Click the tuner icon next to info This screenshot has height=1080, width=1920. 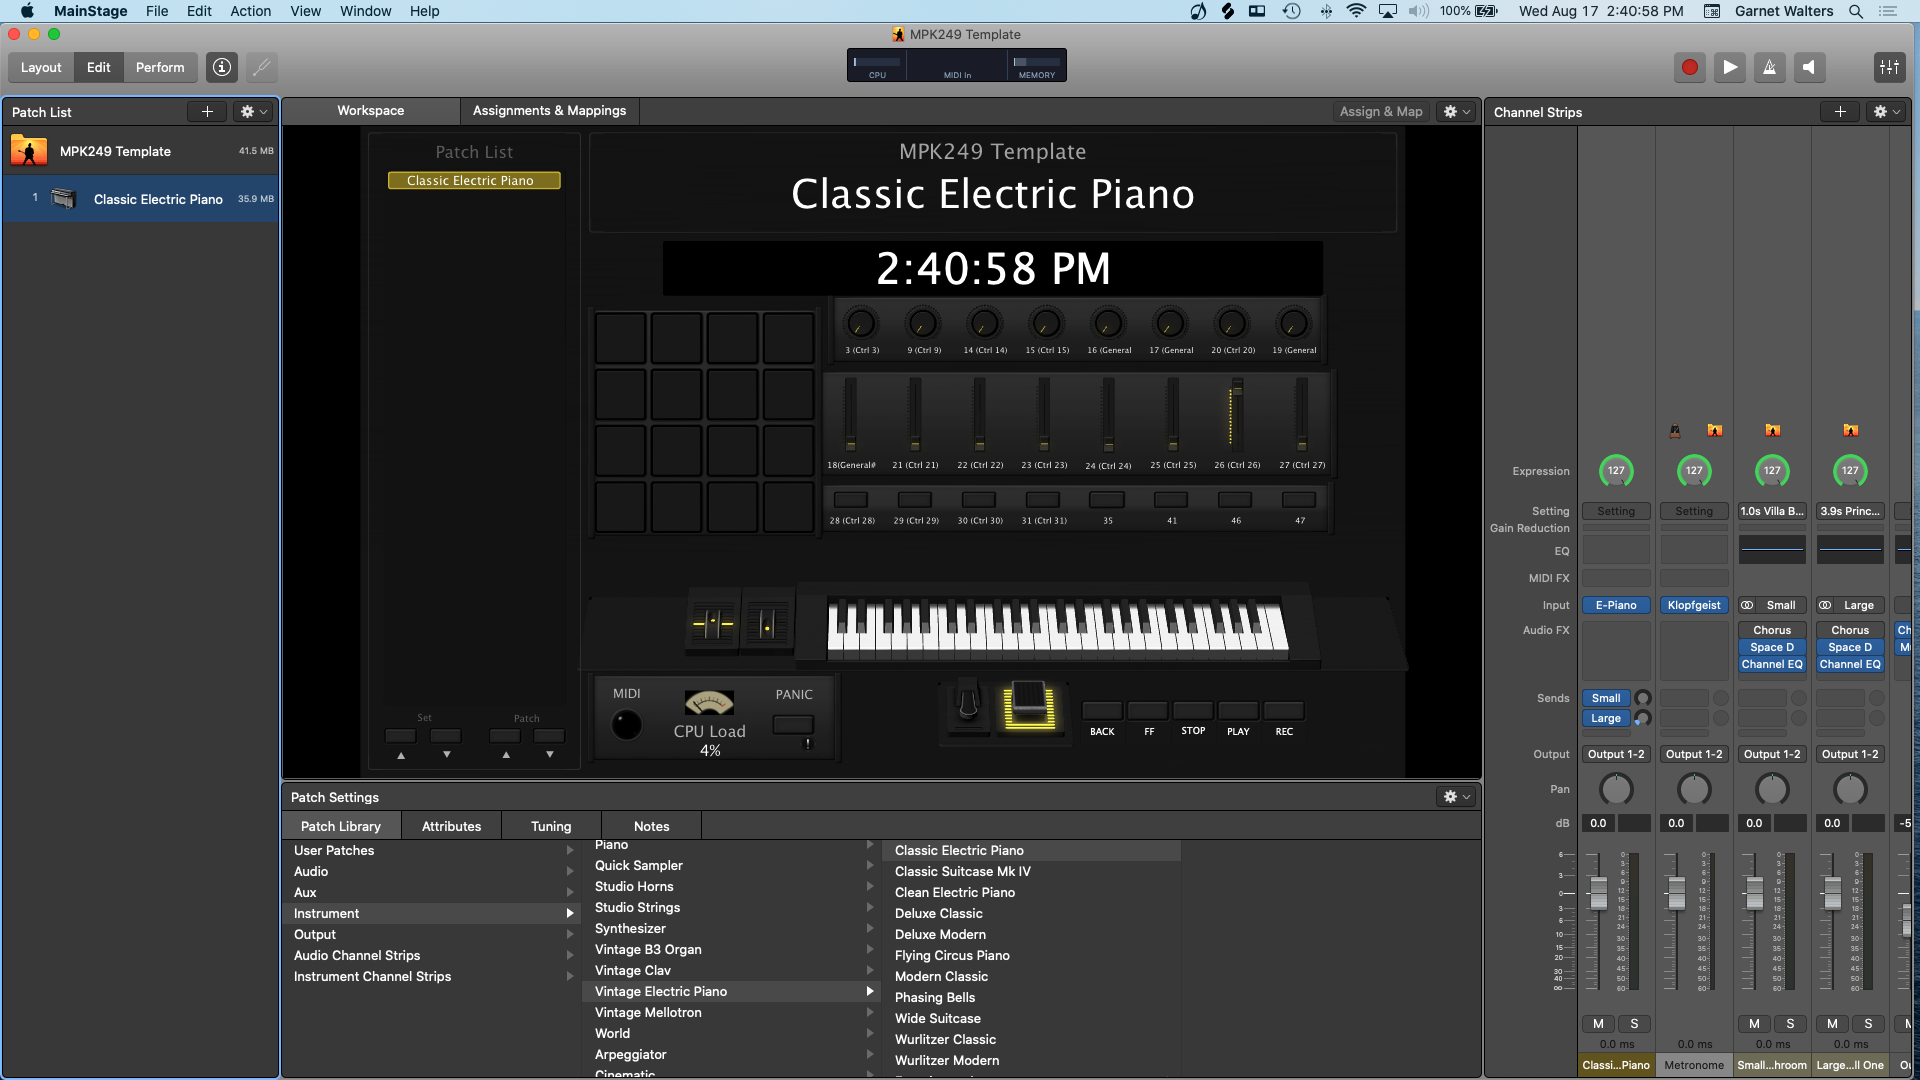[x=261, y=68]
